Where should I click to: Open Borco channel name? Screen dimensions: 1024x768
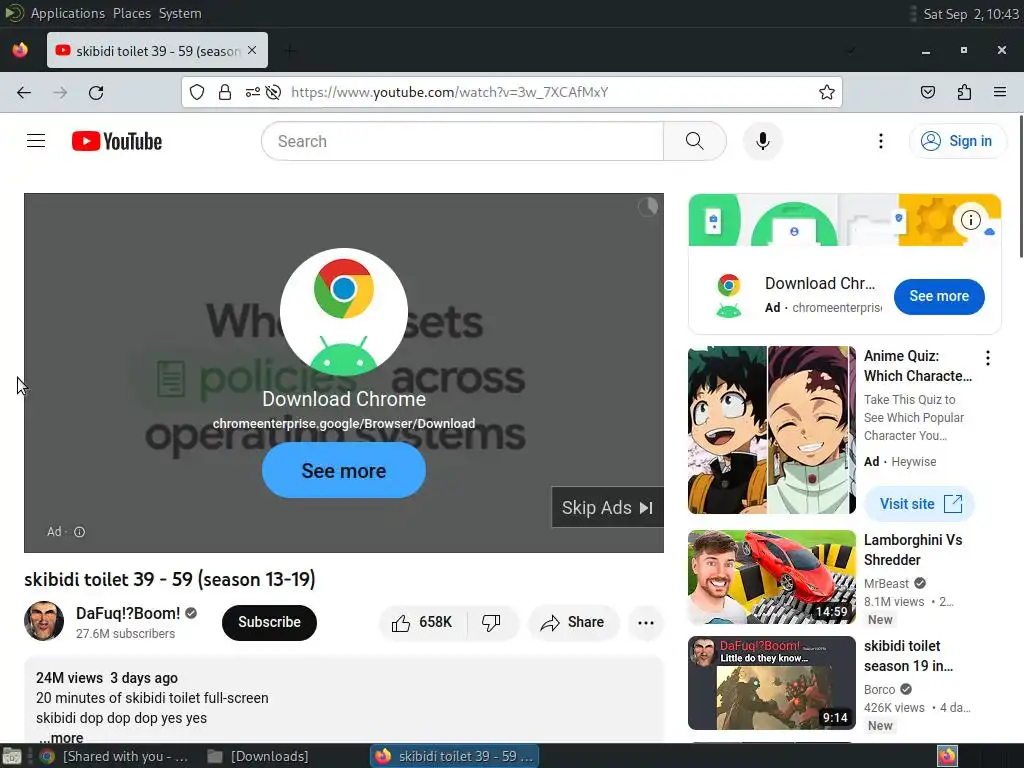click(880, 689)
